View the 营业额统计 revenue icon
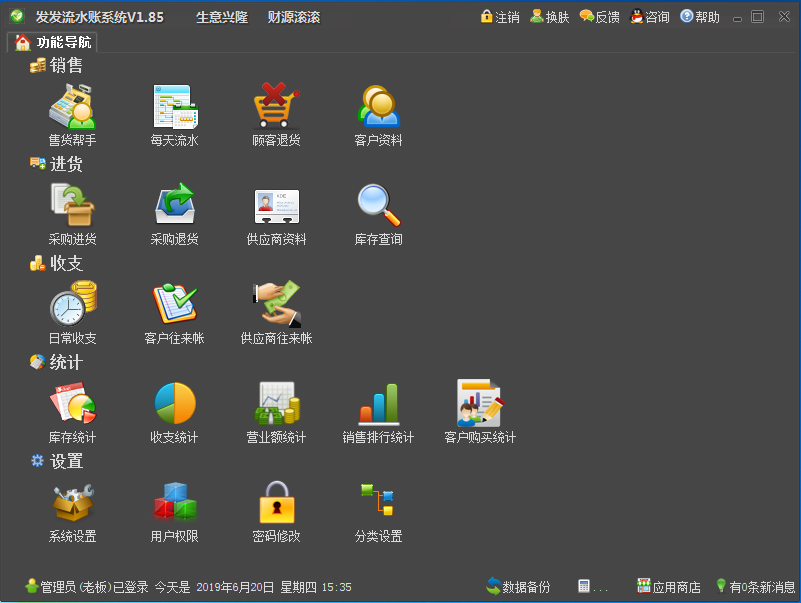 click(x=276, y=403)
